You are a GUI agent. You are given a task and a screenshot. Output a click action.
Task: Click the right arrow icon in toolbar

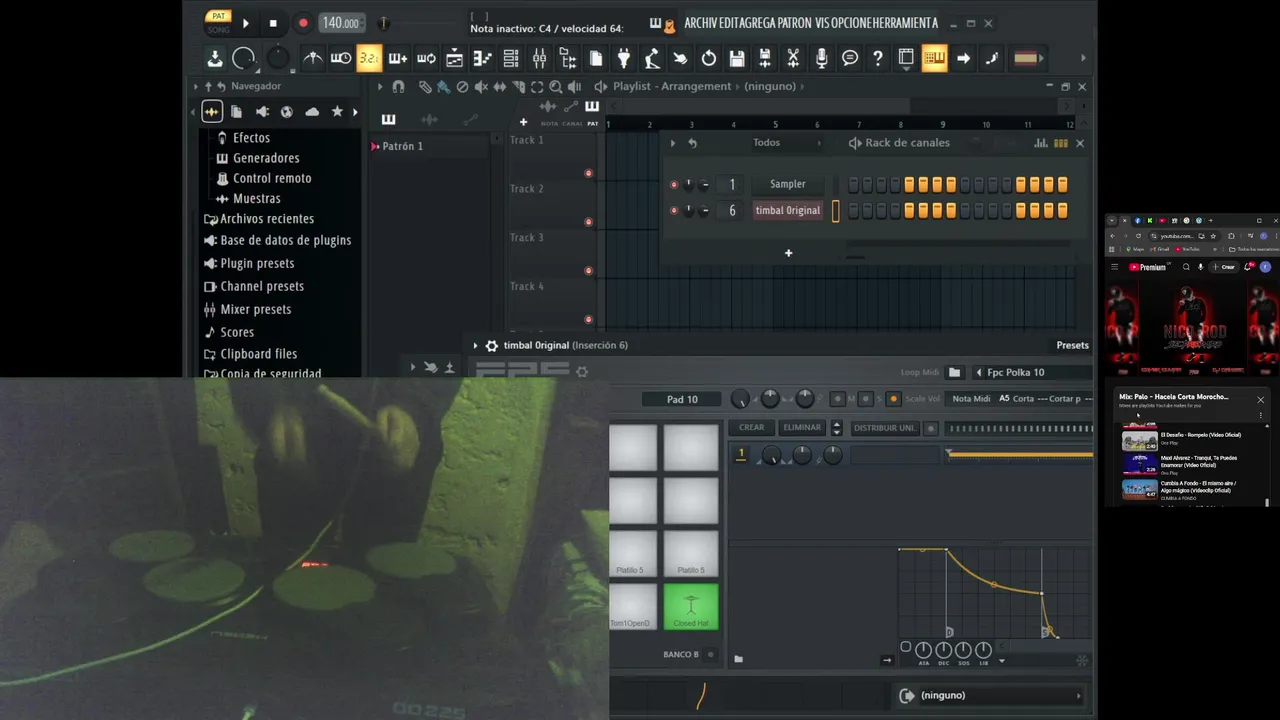(x=963, y=58)
